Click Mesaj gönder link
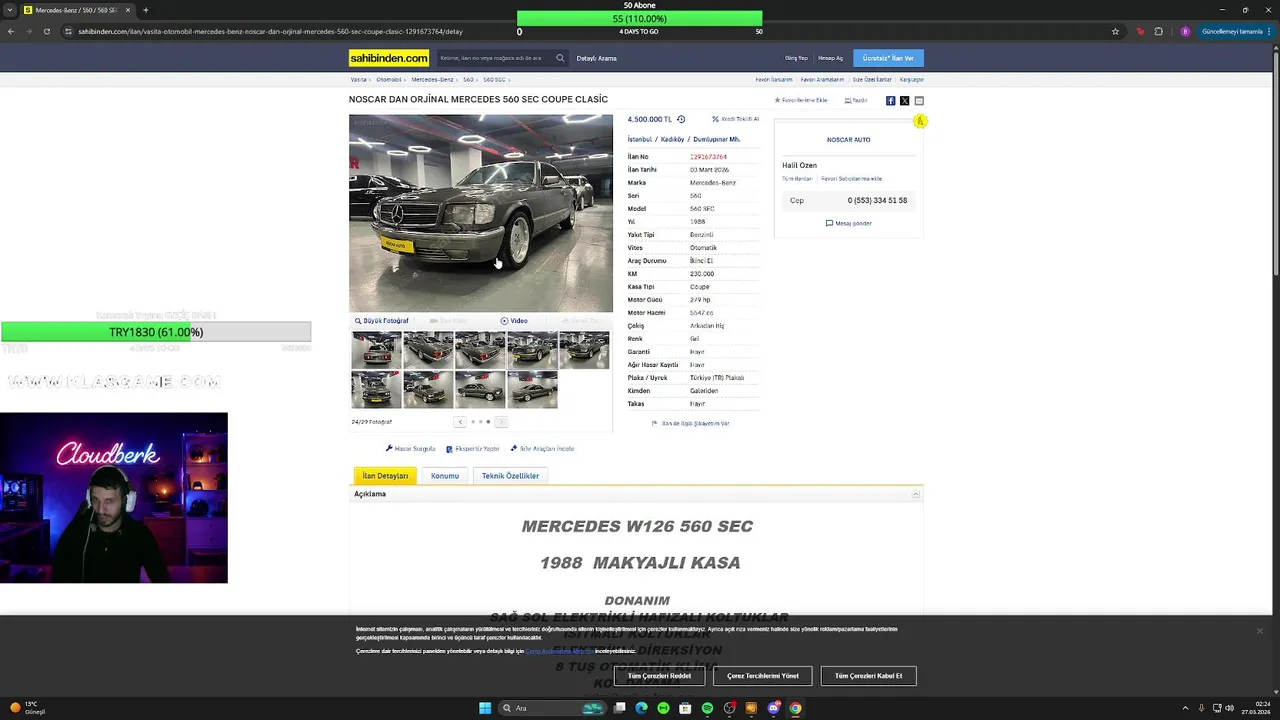The height and width of the screenshot is (720, 1280). (849, 223)
